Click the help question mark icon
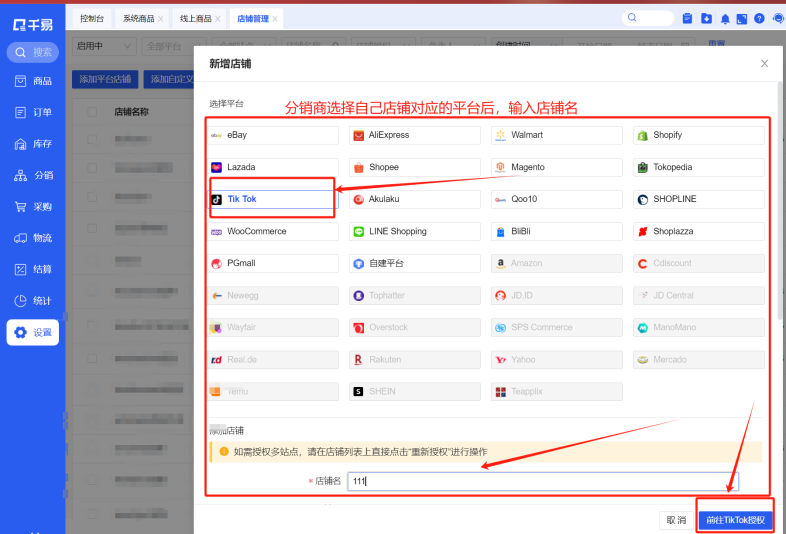The image size is (786, 534). [759, 19]
